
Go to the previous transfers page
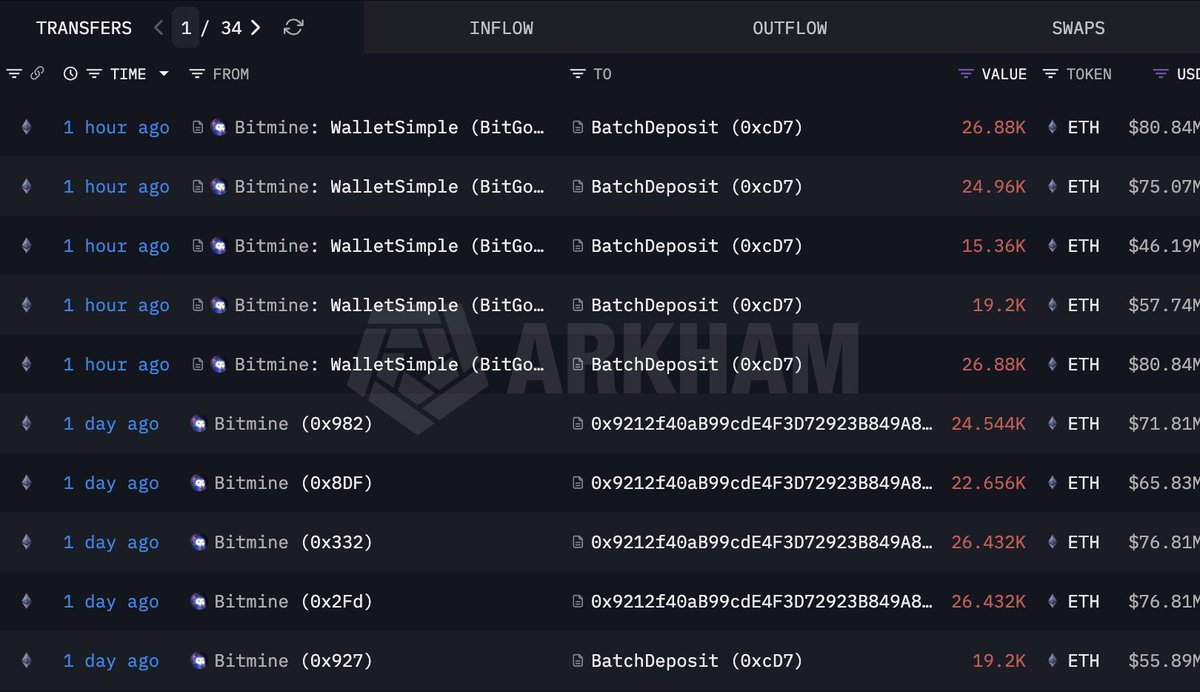coord(159,28)
